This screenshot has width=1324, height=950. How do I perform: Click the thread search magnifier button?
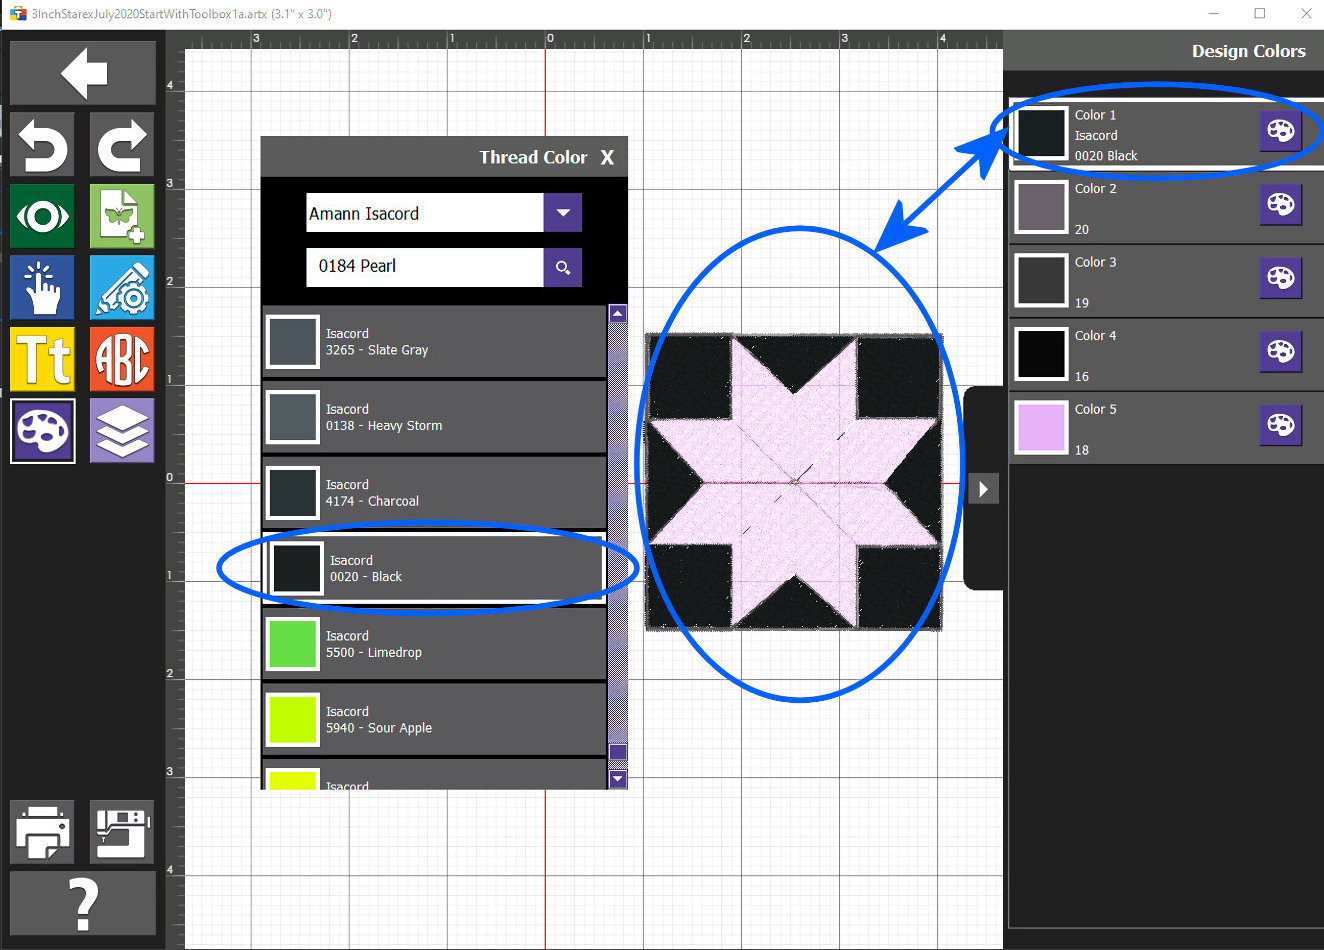(563, 267)
